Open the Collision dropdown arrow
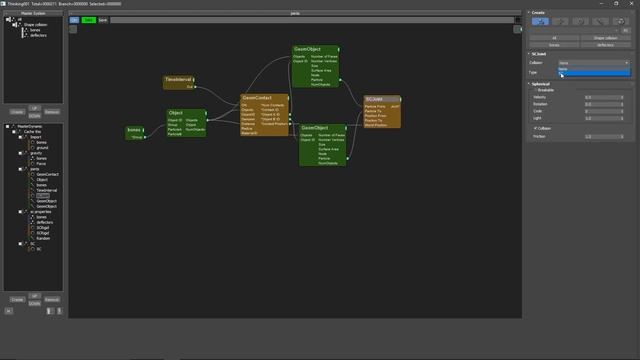640x360 pixels. (627, 63)
